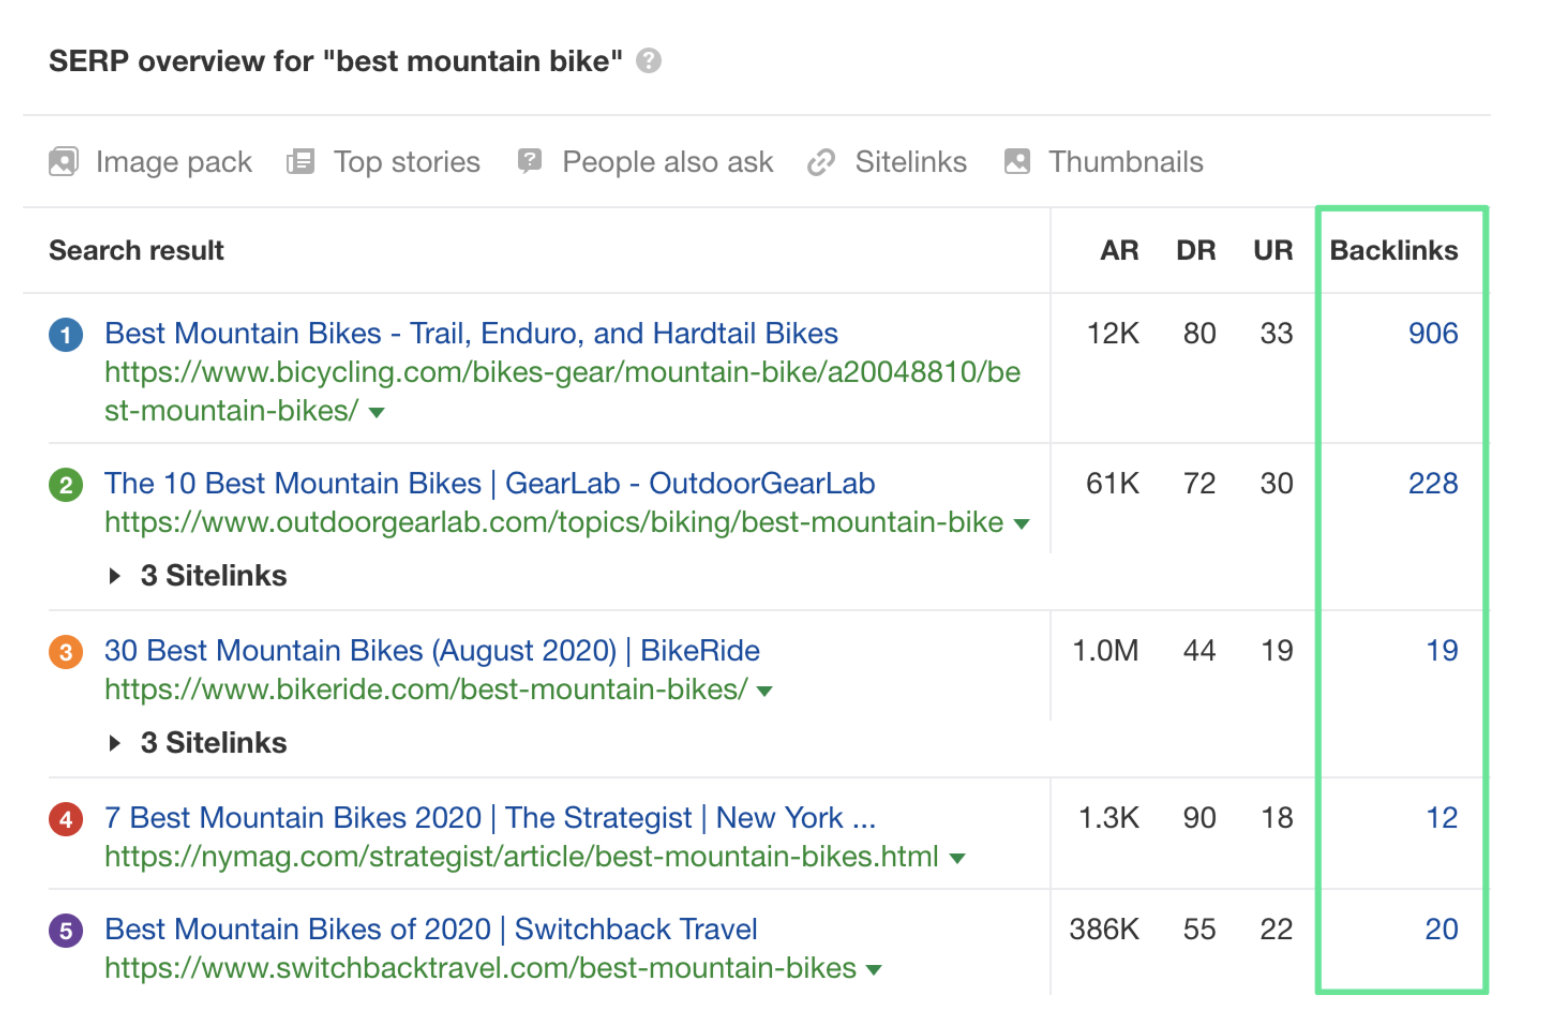Open the URL dropdown for bicycling.com result
Image resolution: width=1544 pixels, height=1032 pixels.
point(378,410)
